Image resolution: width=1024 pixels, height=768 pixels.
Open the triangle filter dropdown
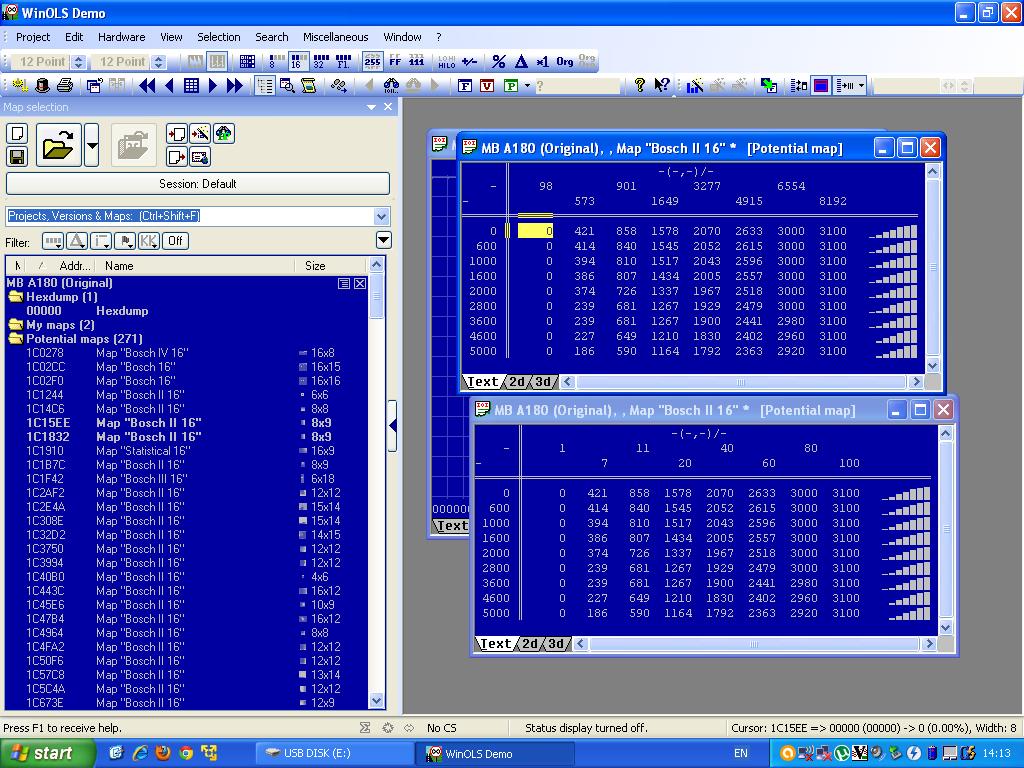pyautogui.click(x=77, y=242)
